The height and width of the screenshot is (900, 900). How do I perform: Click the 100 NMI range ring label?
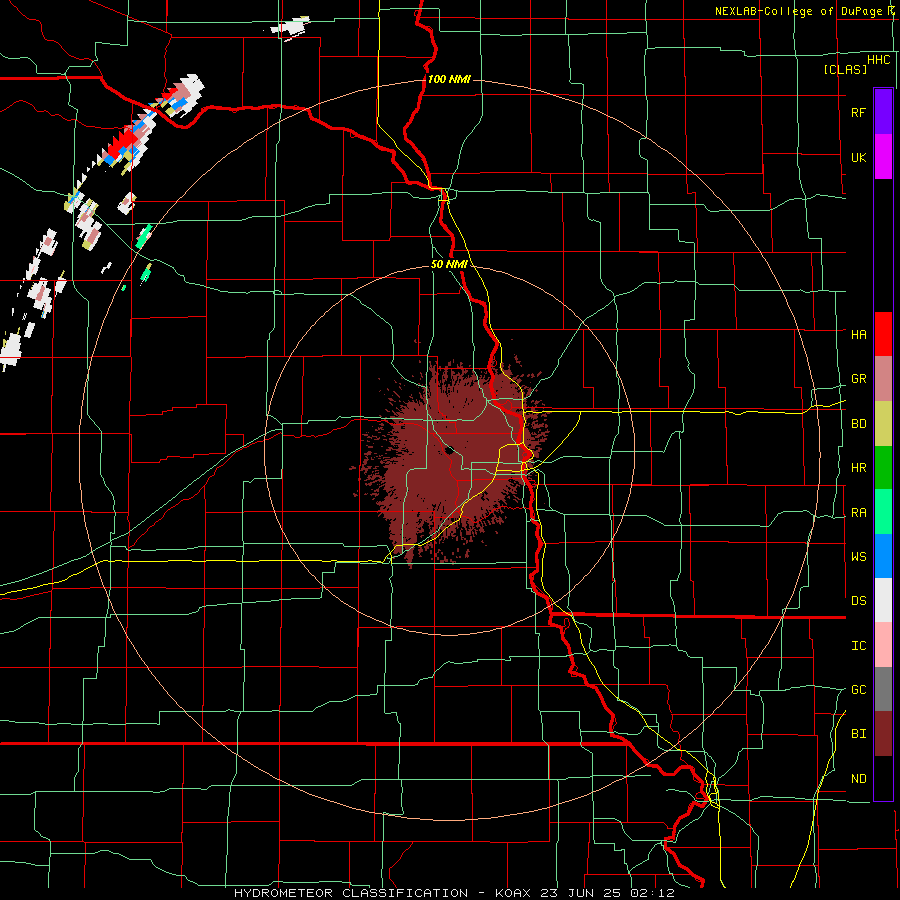tap(449, 79)
